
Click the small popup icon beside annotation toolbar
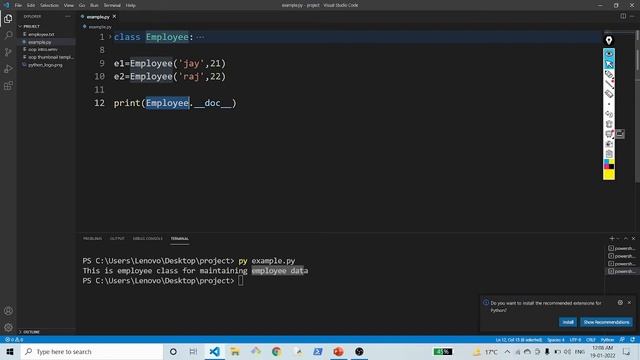pyautogui.click(x=620, y=134)
